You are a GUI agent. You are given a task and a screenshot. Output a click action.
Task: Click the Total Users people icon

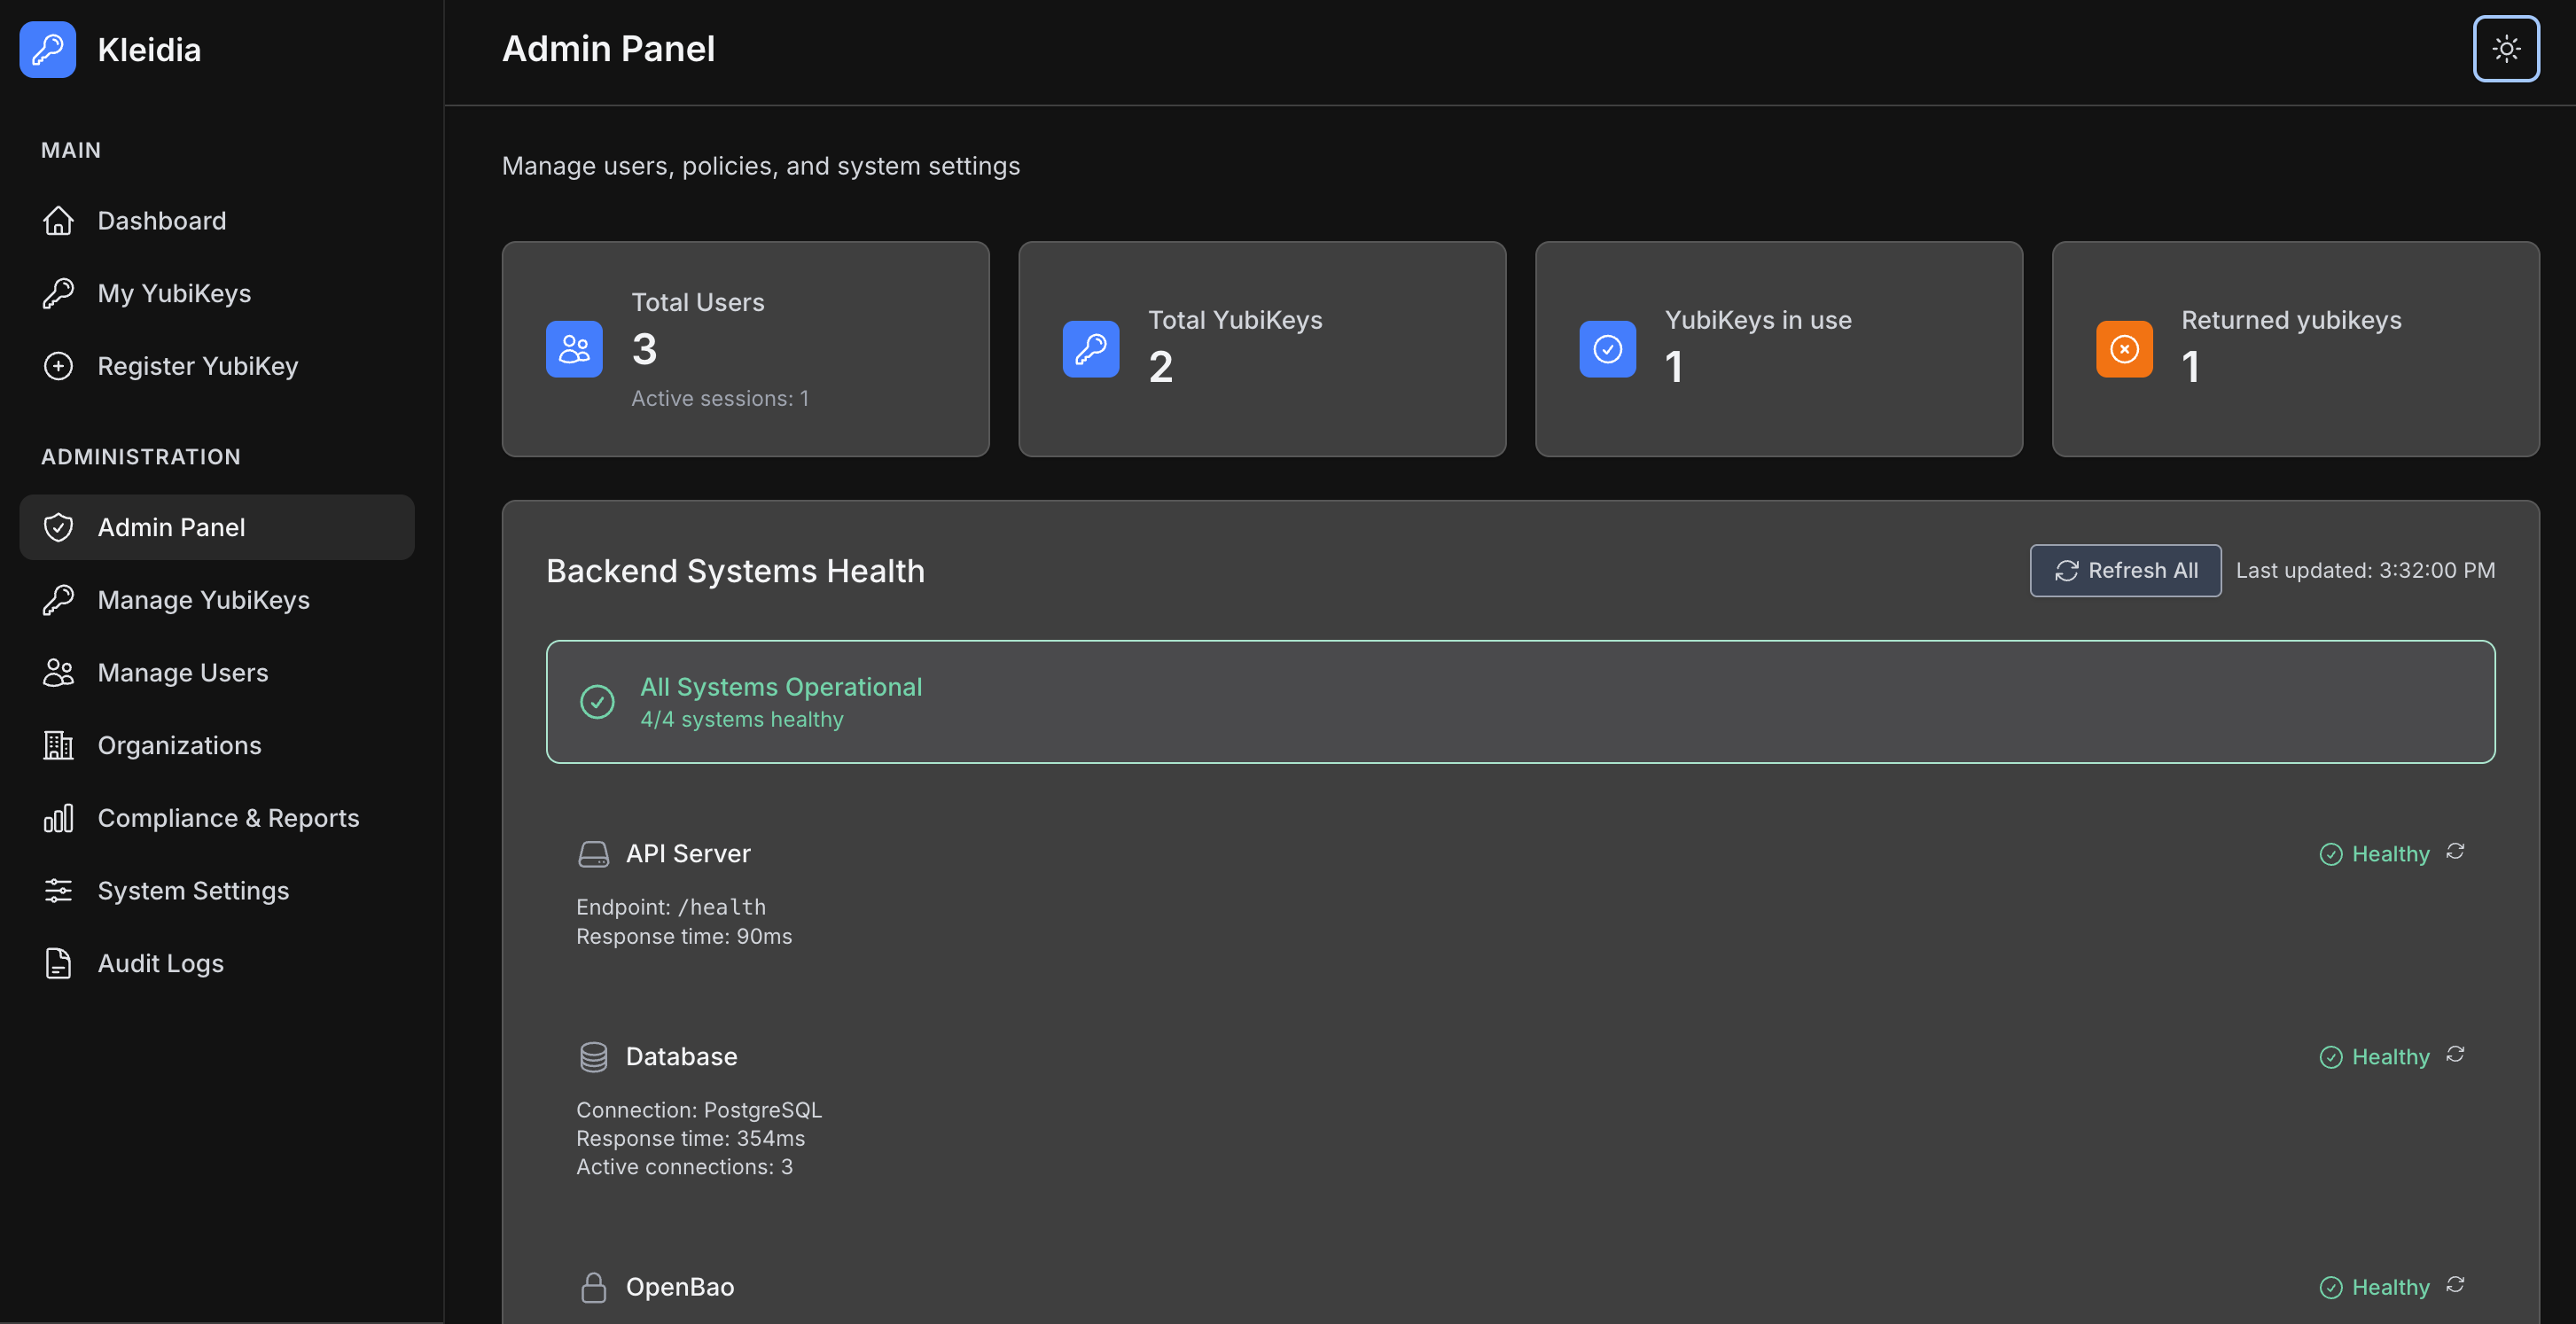tap(574, 349)
